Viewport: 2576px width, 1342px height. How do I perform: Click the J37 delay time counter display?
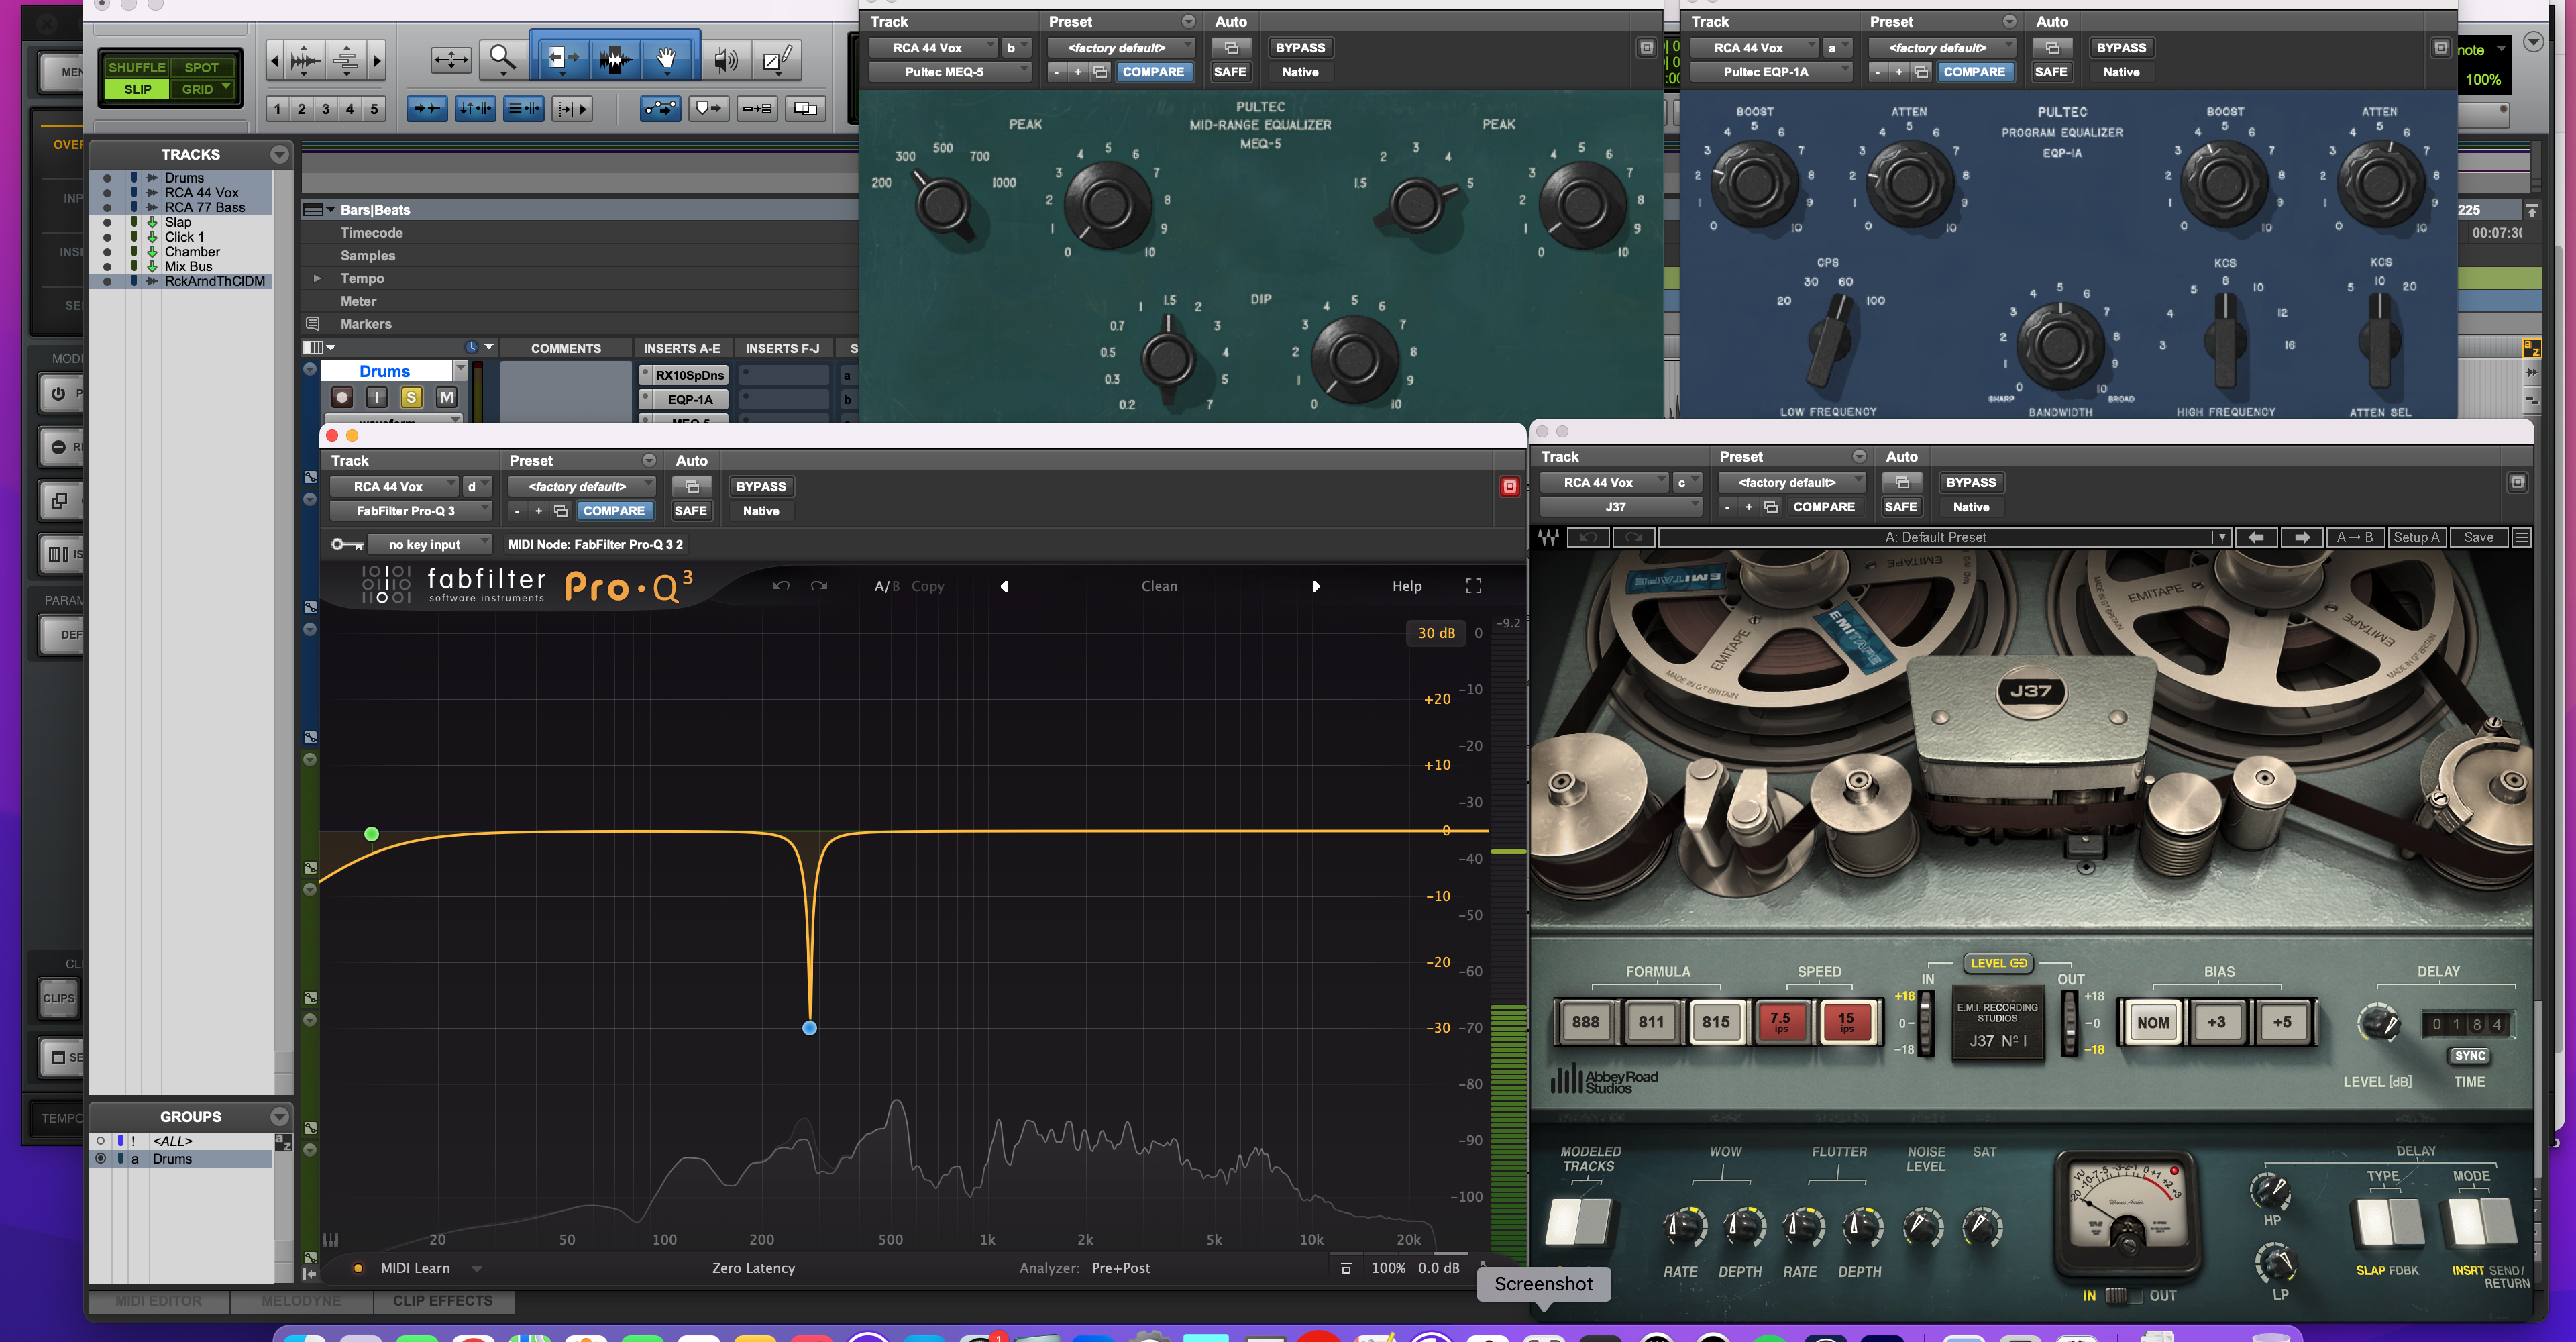tap(2466, 1023)
